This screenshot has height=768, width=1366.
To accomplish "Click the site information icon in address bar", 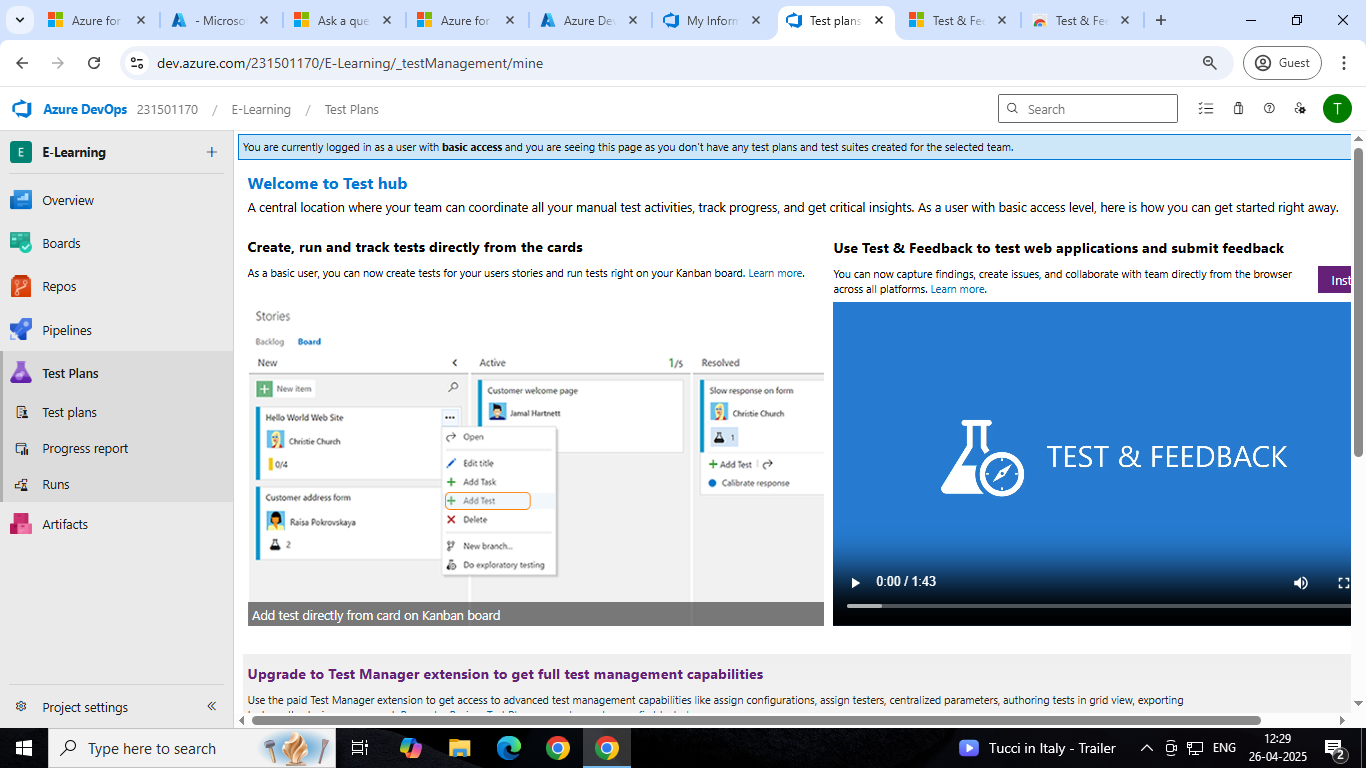I will [137, 62].
